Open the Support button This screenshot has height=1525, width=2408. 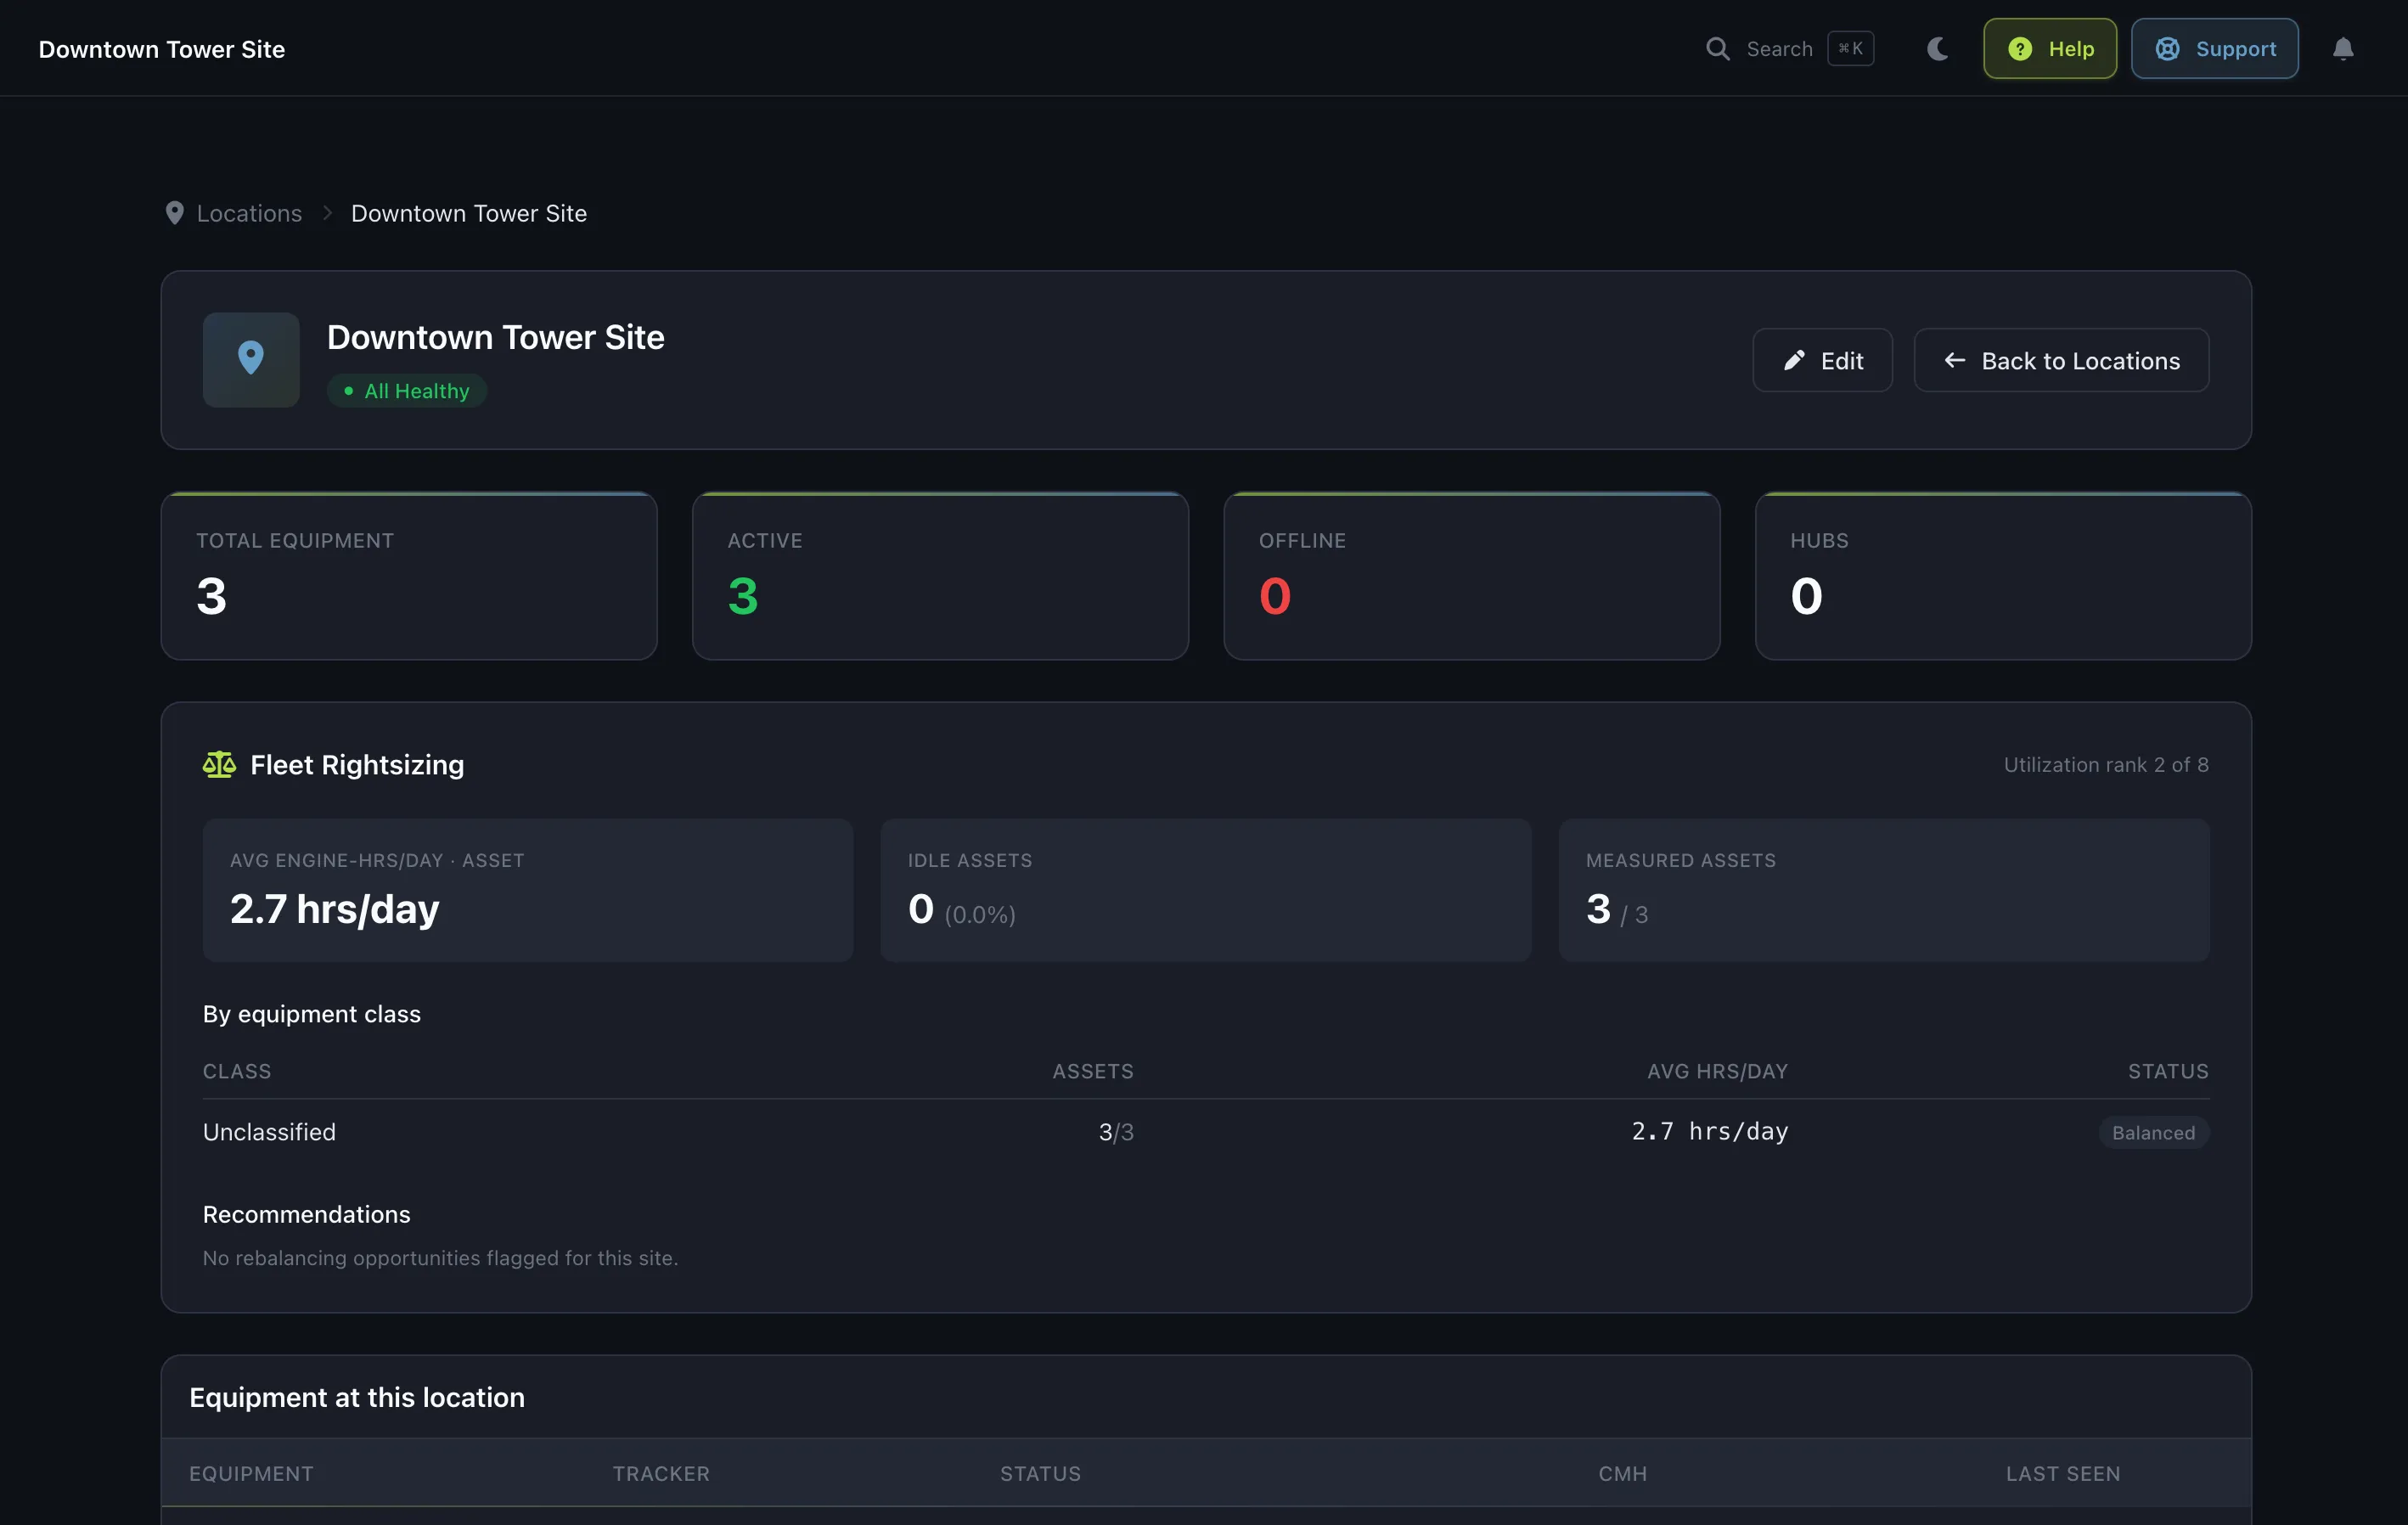(2214, 49)
